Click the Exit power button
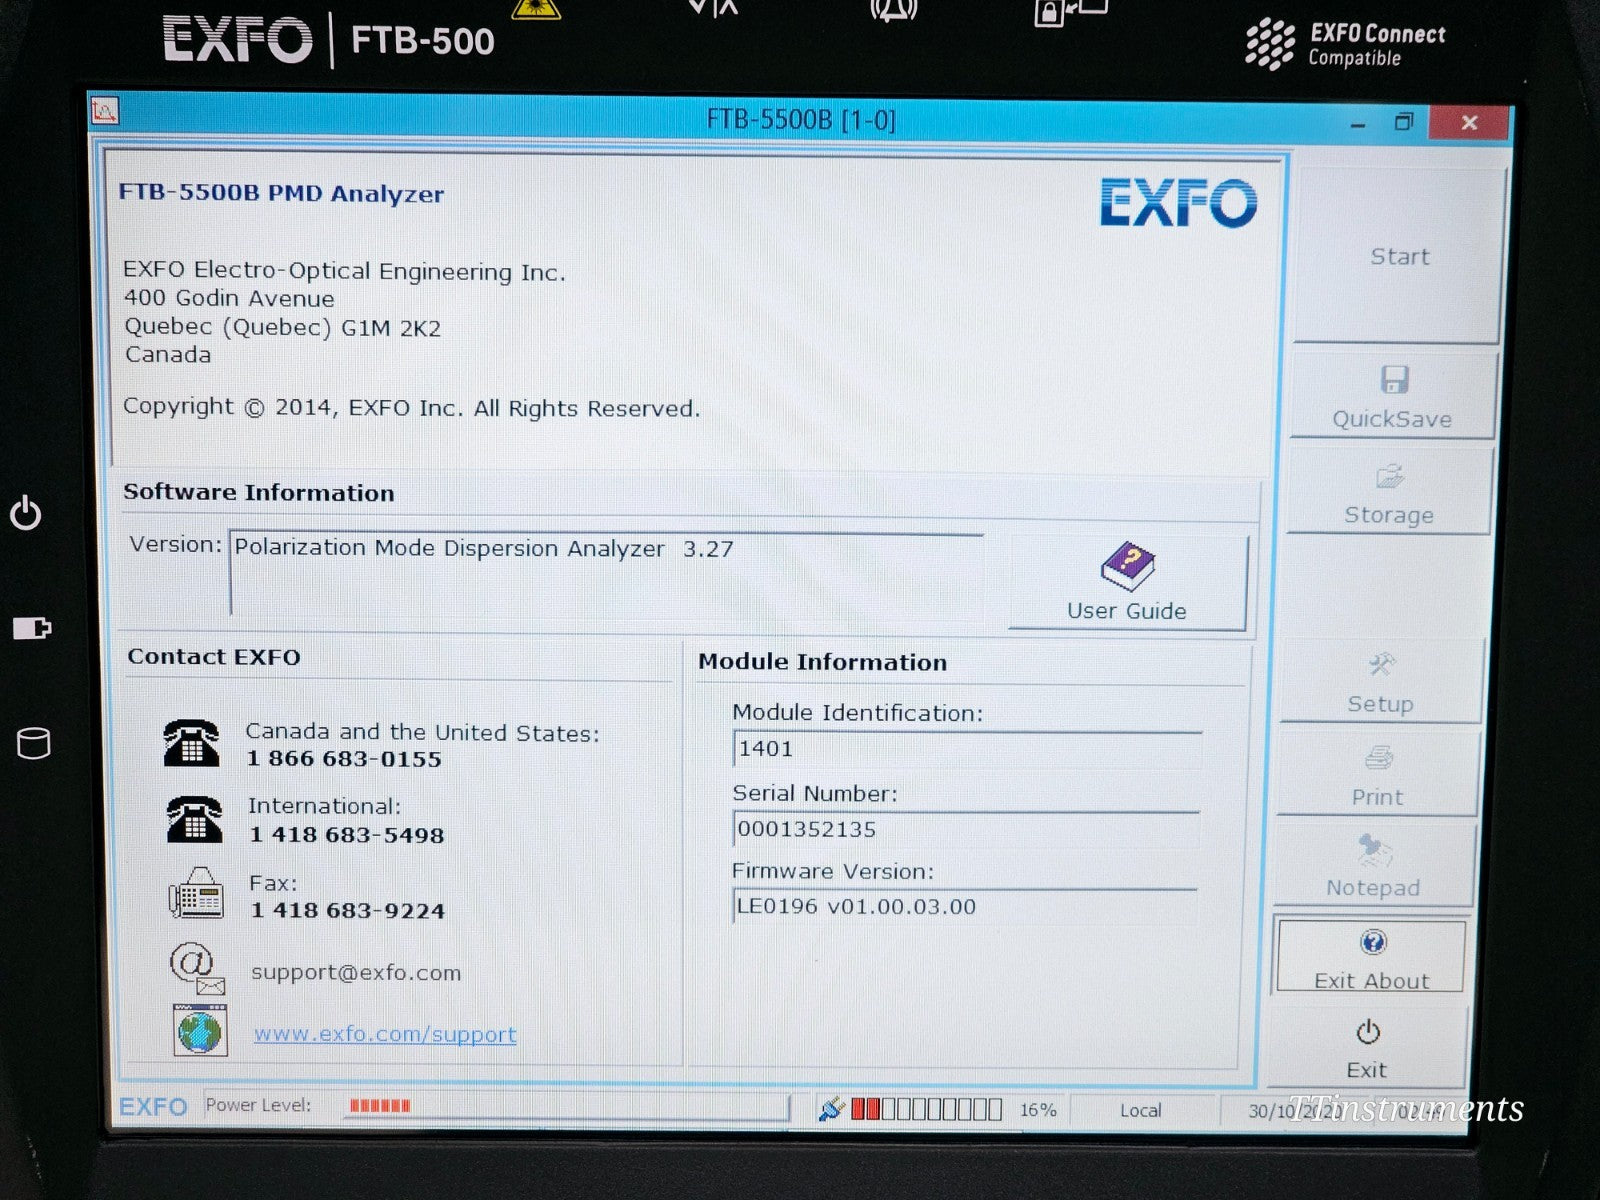This screenshot has width=1600, height=1200. (1367, 1047)
